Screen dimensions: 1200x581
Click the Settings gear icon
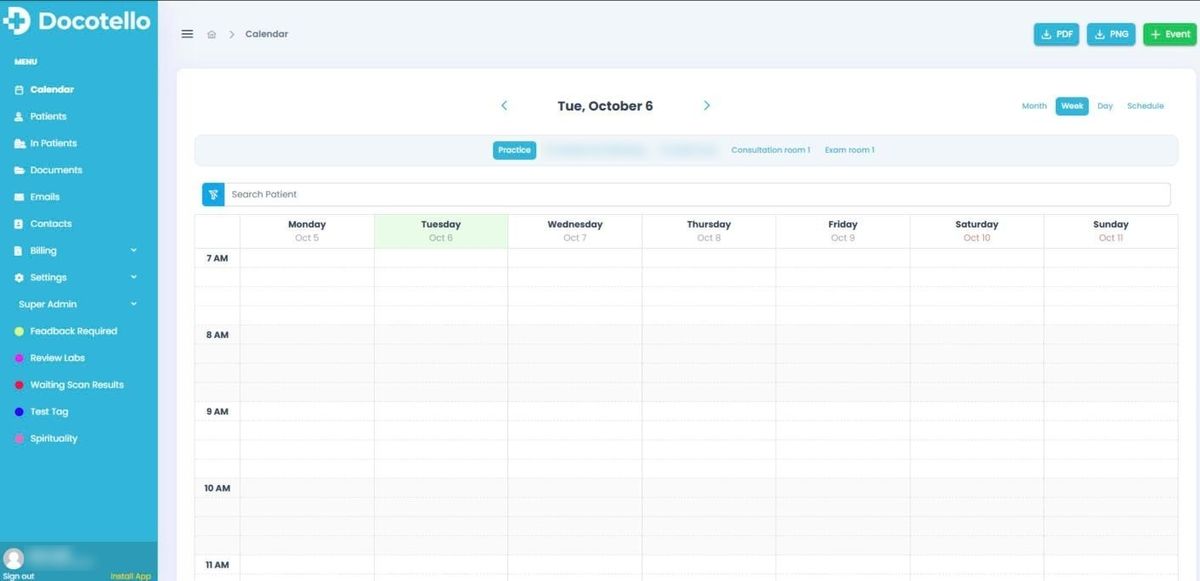[x=19, y=278]
